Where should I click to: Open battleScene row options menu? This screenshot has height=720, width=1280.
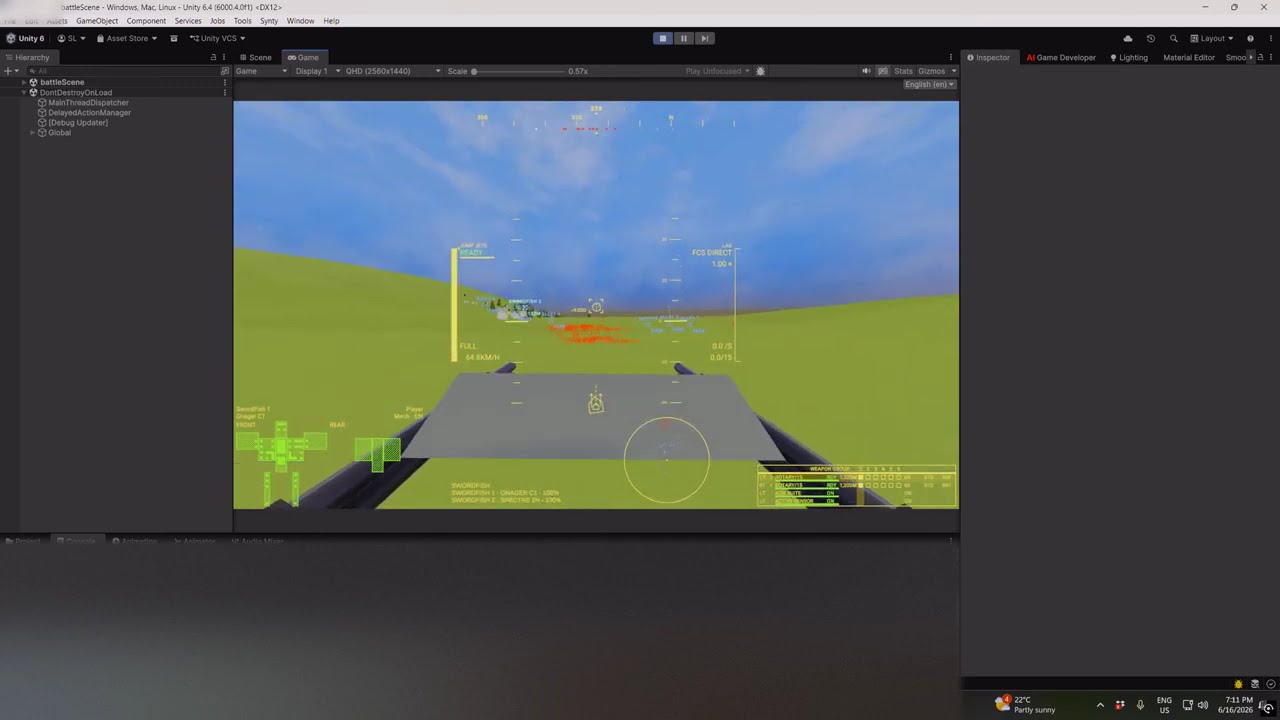pyautogui.click(x=225, y=82)
